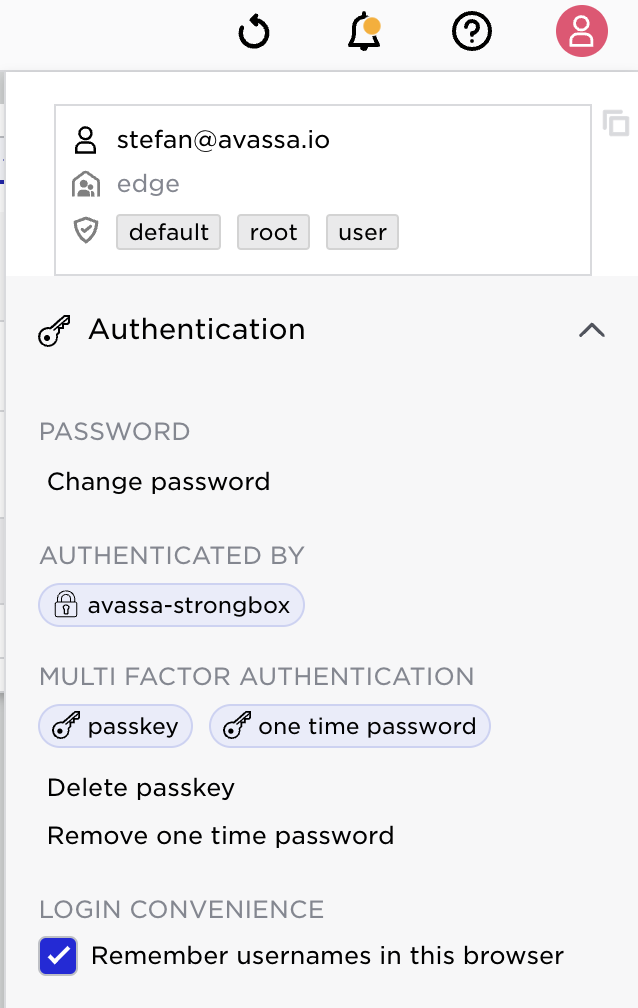Image resolution: width=638 pixels, height=1008 pixels.
Task: Uncheck the blue login convenience checkbox
Action: tap(57, 956)
